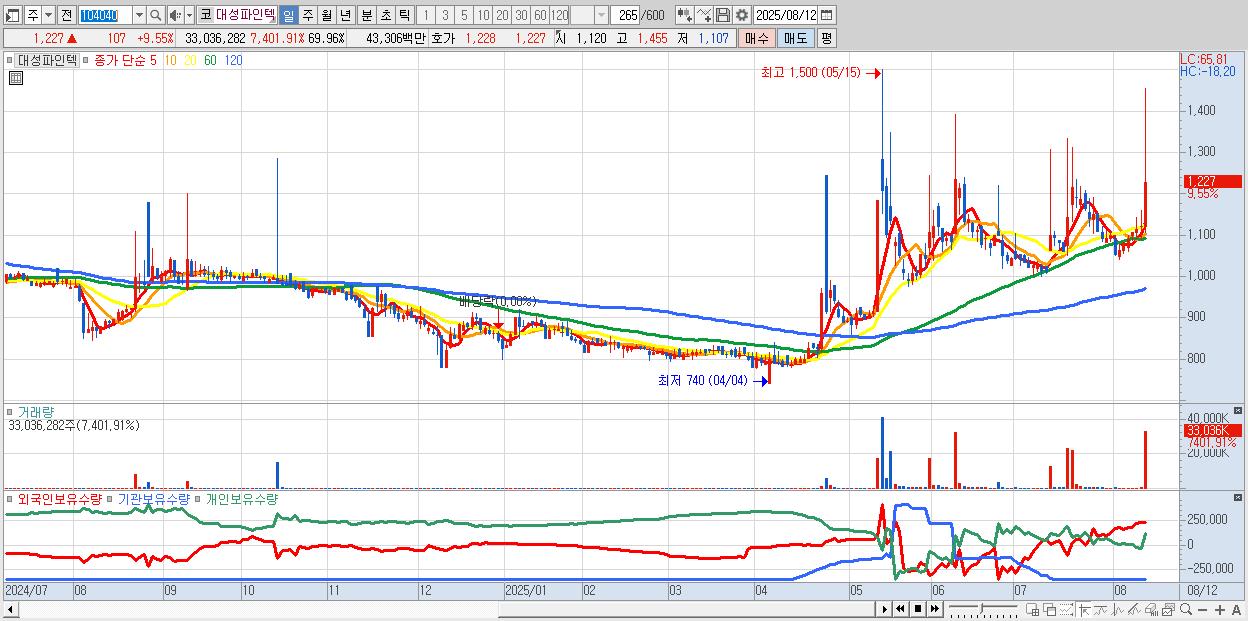This screenshot has height=621, width=1248.
Task: Click the add line overlay icon
Action: 704,15
